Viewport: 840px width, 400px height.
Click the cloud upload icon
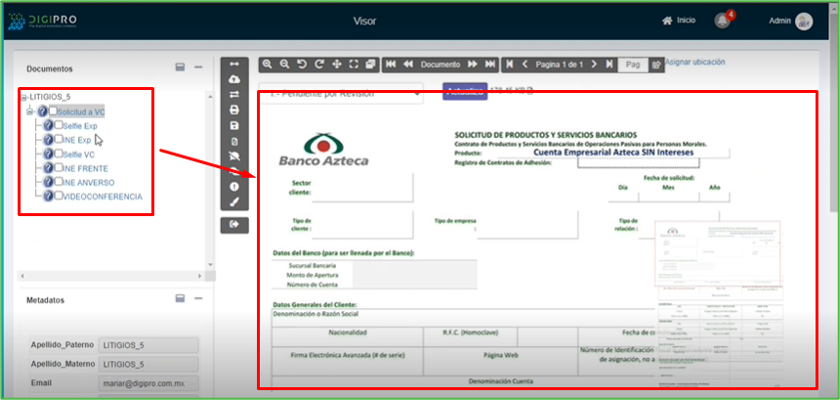click(x=234, y=79)
